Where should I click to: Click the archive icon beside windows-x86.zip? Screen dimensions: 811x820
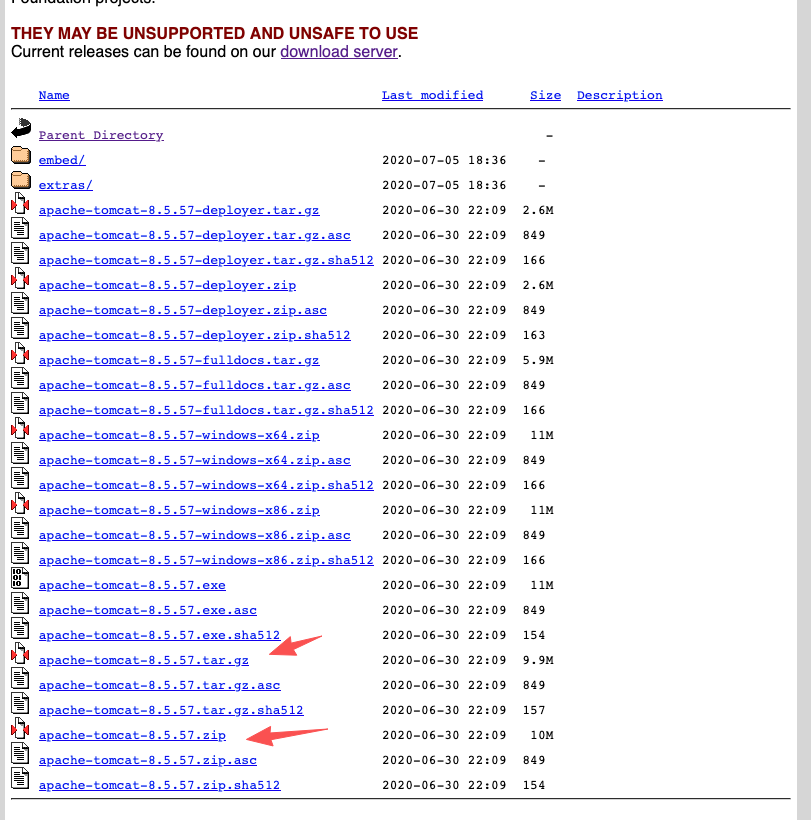20,504
